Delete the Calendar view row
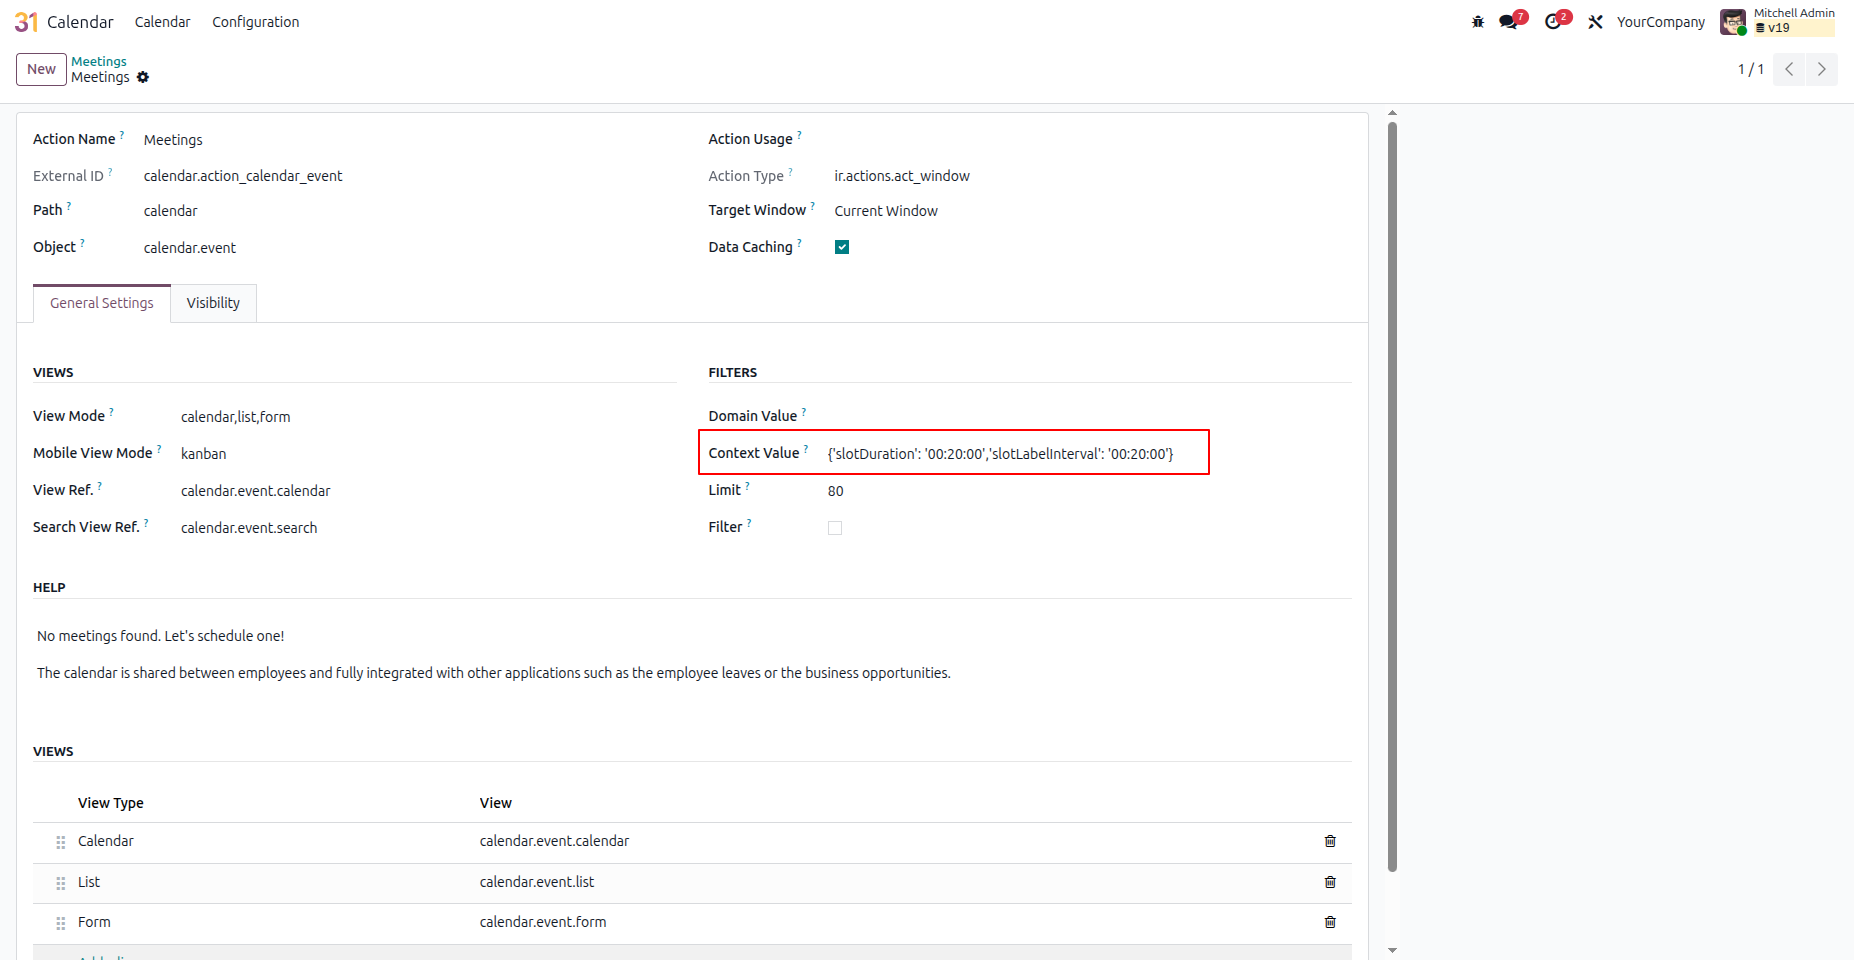 pos(1330,841)
